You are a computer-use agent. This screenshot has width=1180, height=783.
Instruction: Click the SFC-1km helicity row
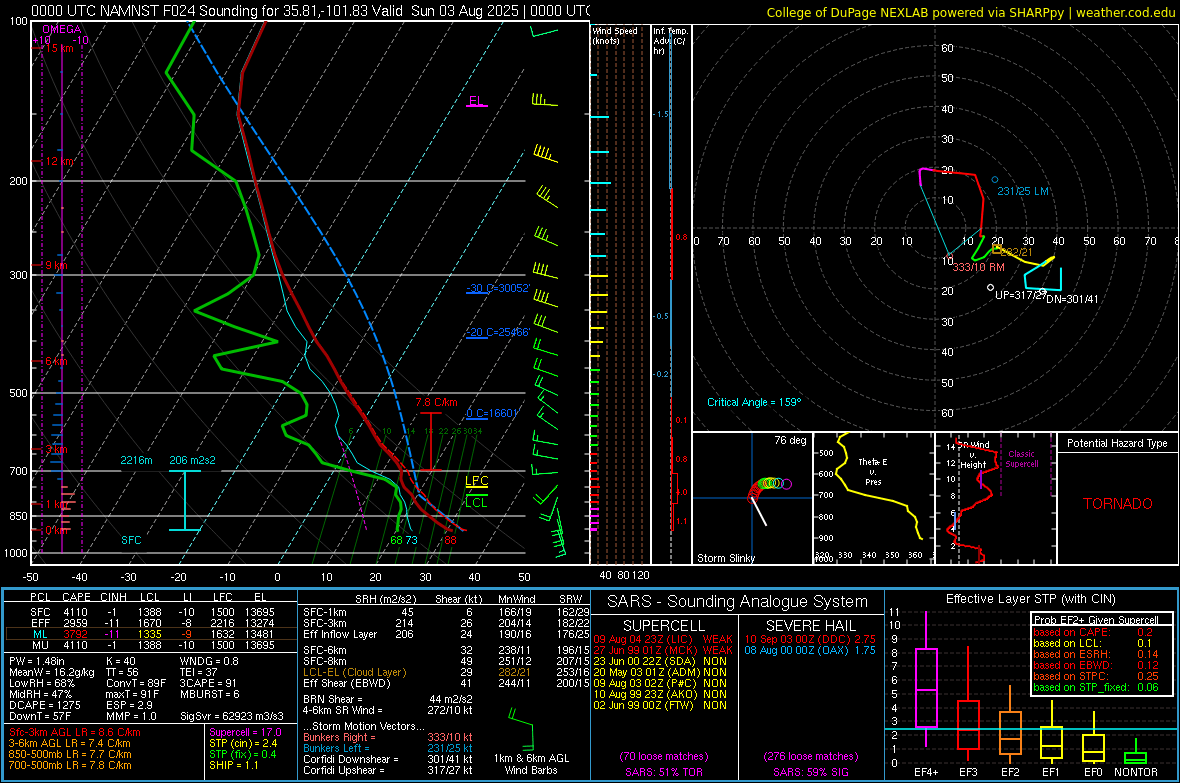pos(446,612)
